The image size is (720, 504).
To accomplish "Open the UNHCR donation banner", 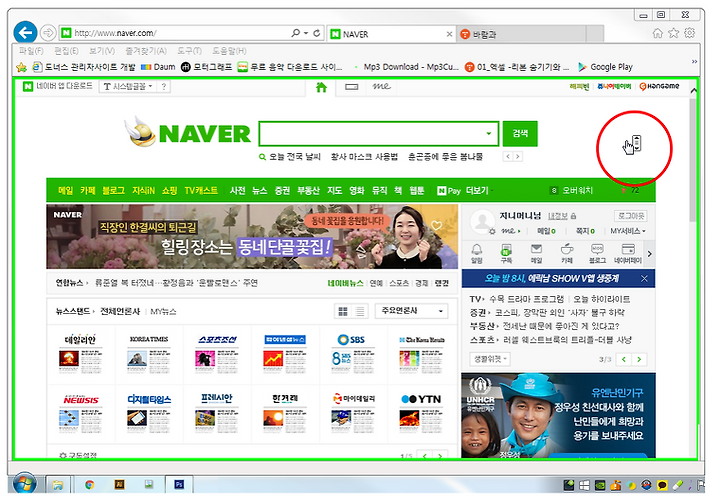I will pos(558,415).
